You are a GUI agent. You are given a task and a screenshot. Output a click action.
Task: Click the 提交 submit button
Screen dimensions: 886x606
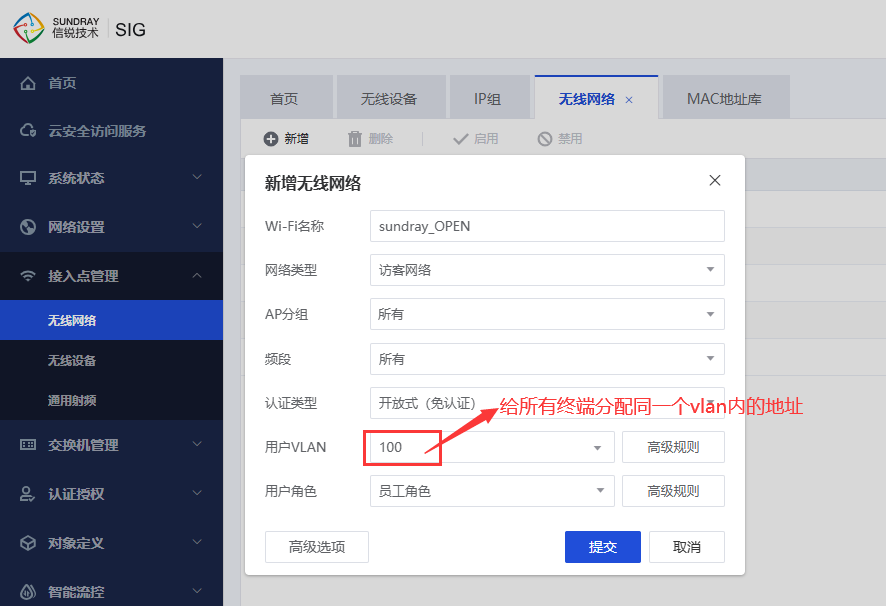click(602, 547)
